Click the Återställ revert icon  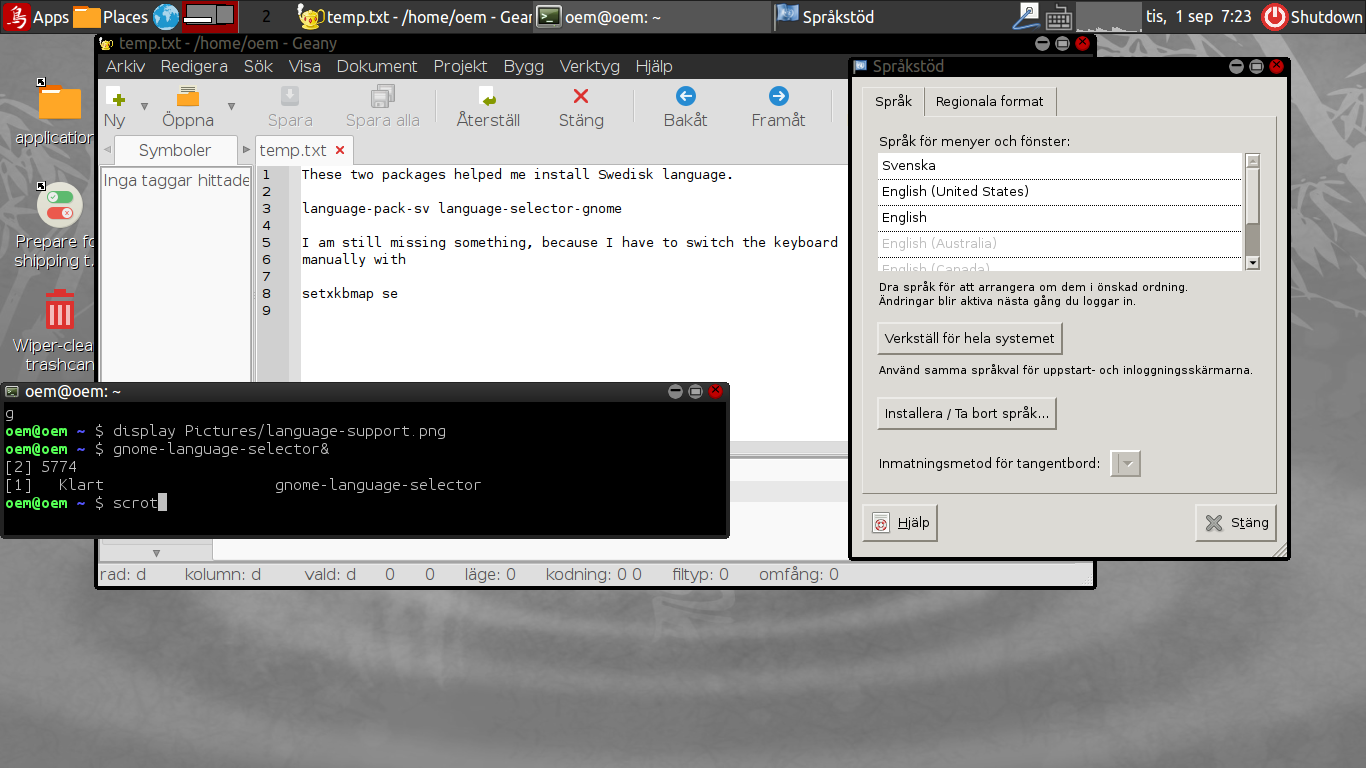tap(488, 97)
